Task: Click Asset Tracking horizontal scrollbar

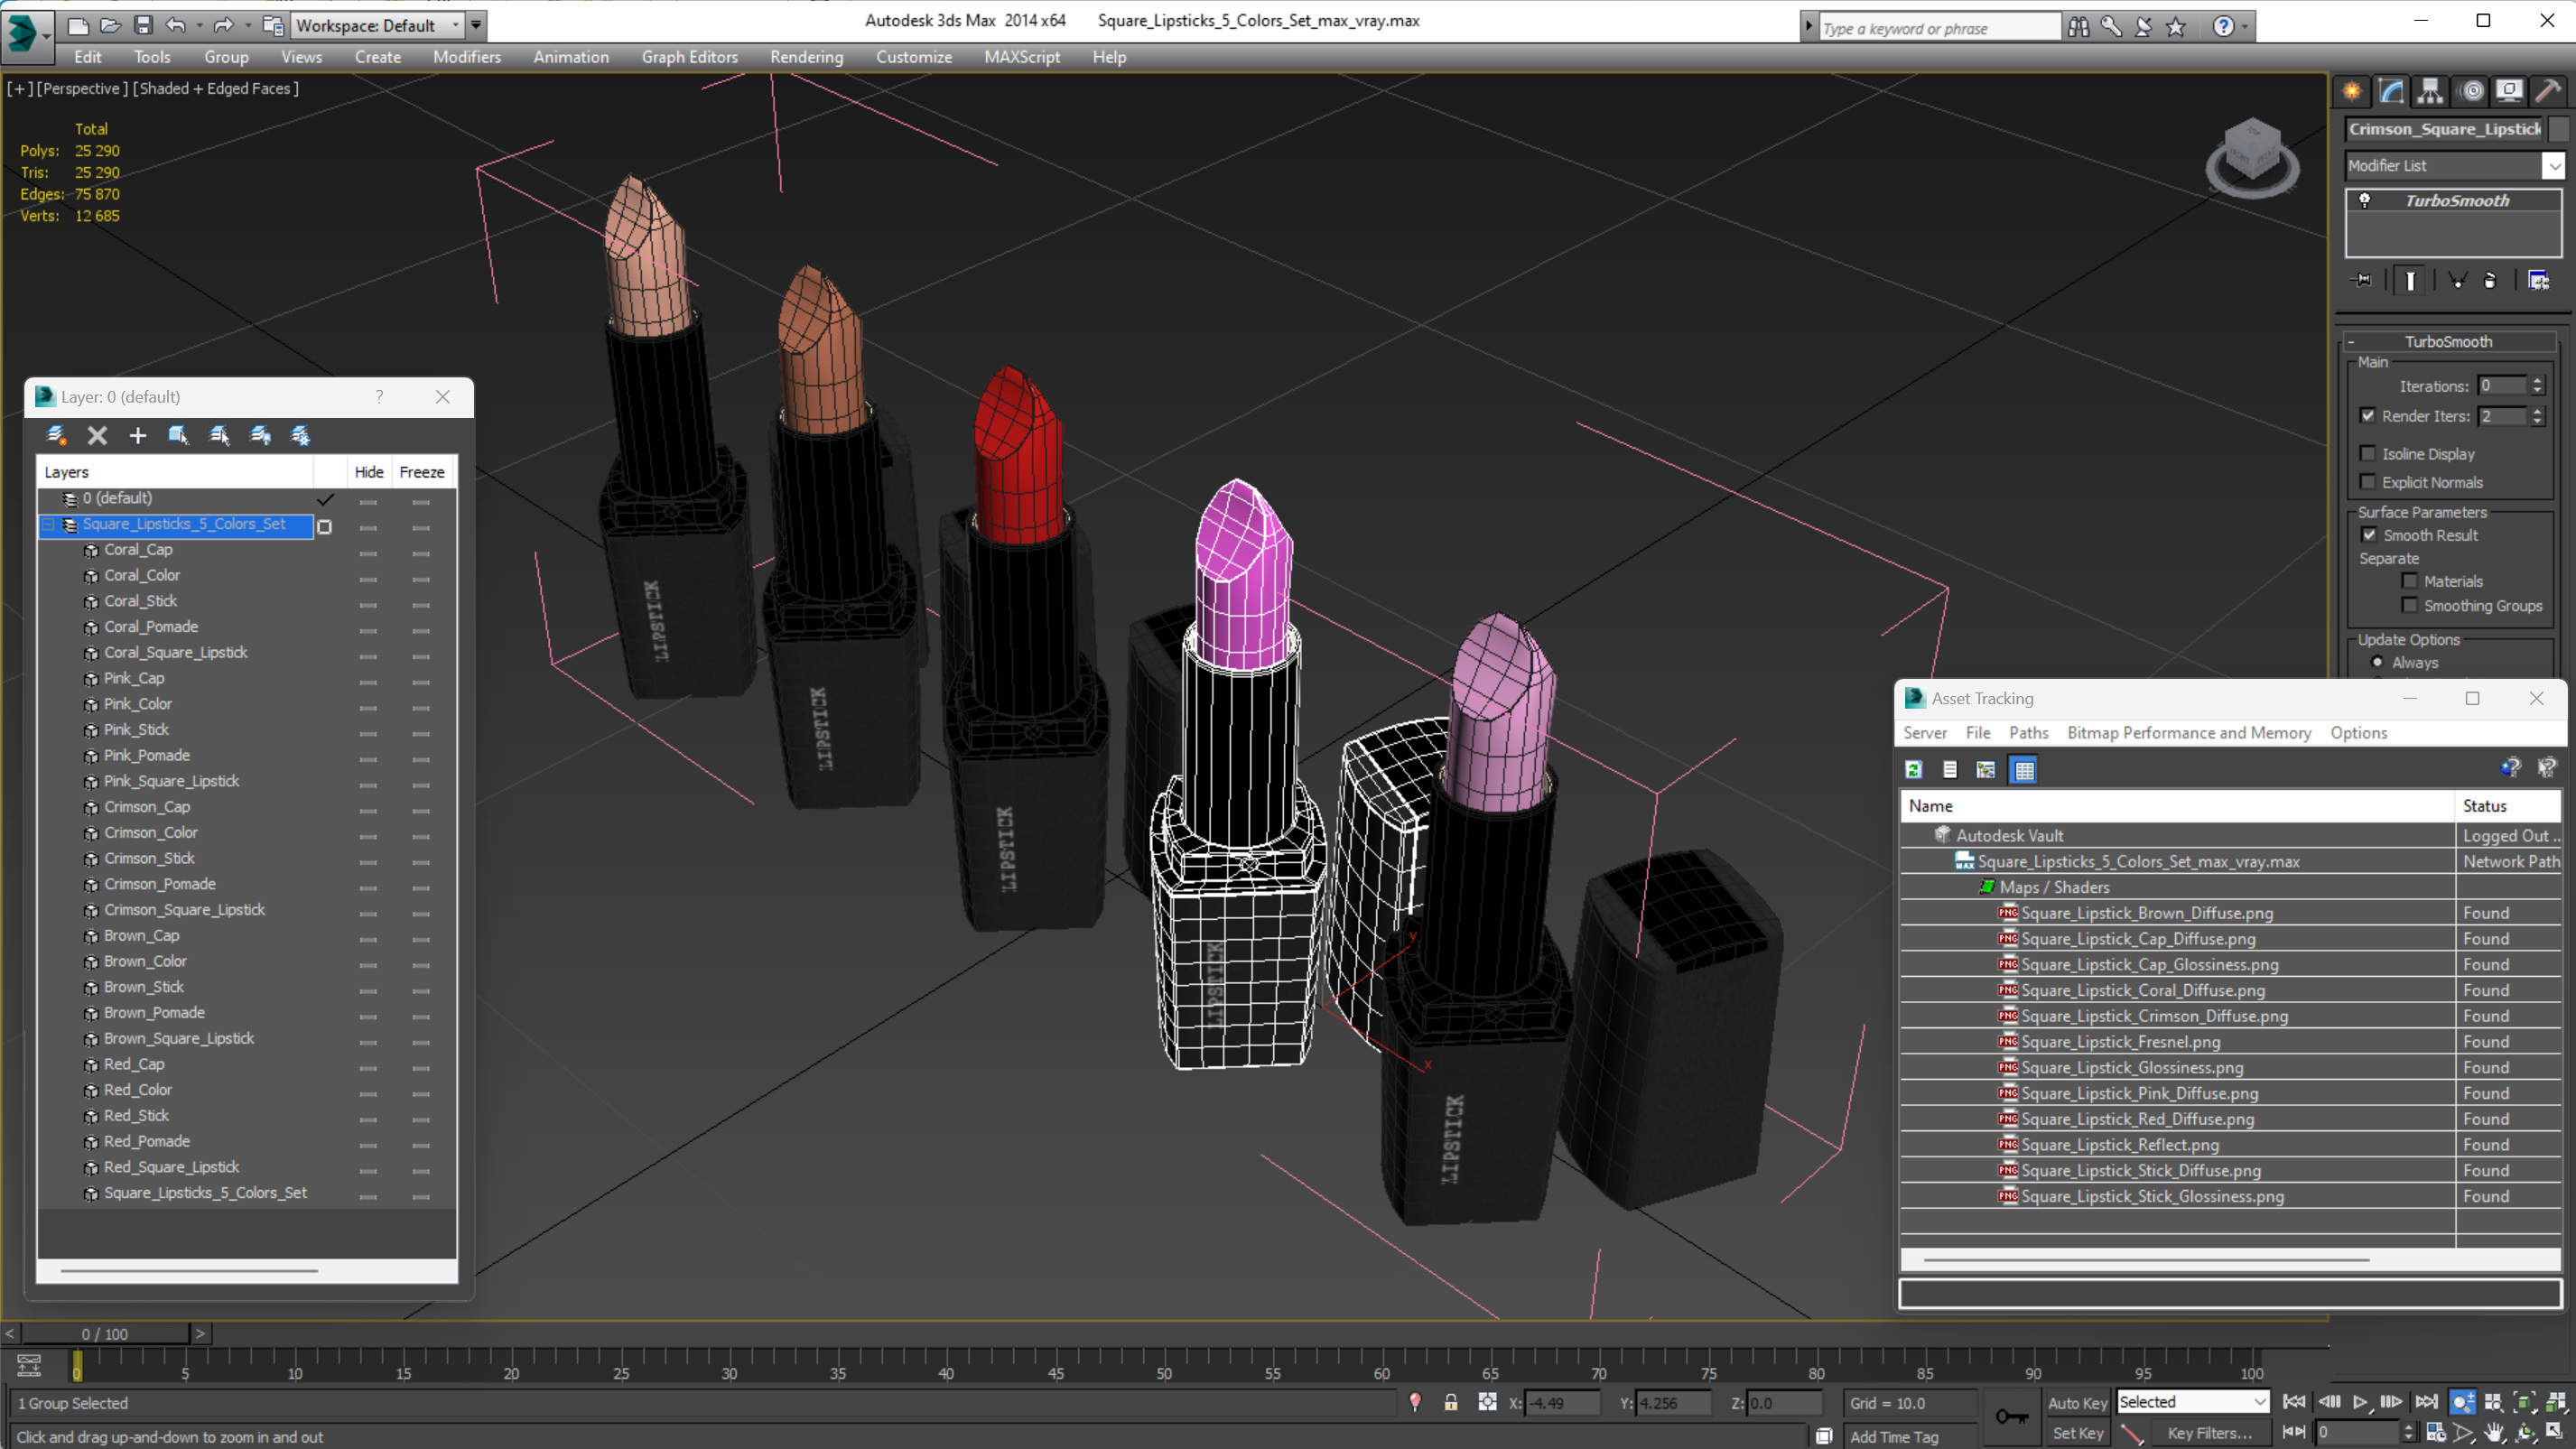Action: click(x=2145, y=1259)
